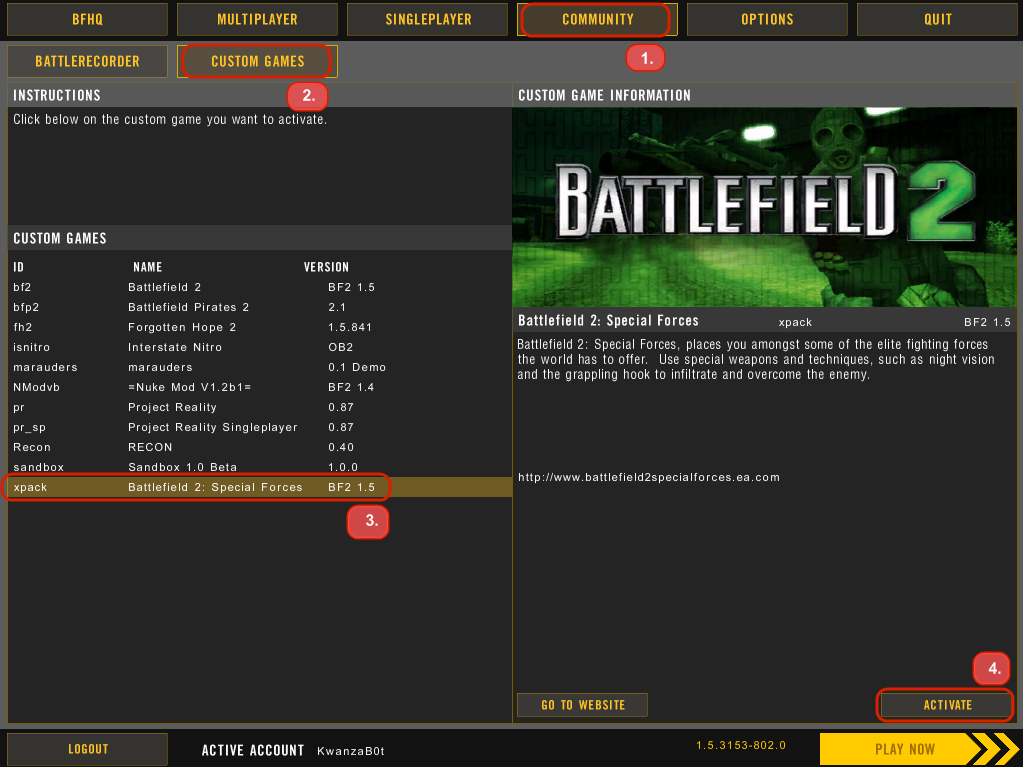Viewport: 1023px width, 767px height.
Task: Select the bf2 Battlefield 2 row
Action: coord(260,287)
